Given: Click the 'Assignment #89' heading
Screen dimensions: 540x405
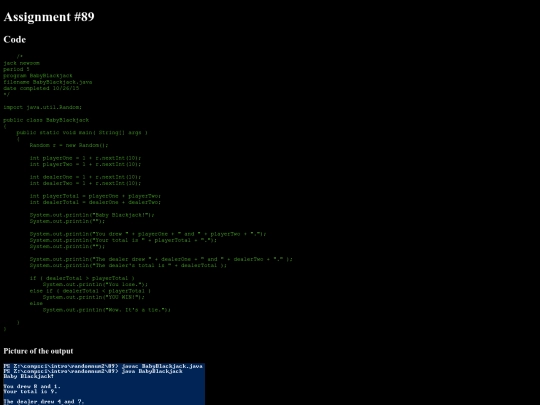Looking at the screenshot, I should tap(49, 17).
